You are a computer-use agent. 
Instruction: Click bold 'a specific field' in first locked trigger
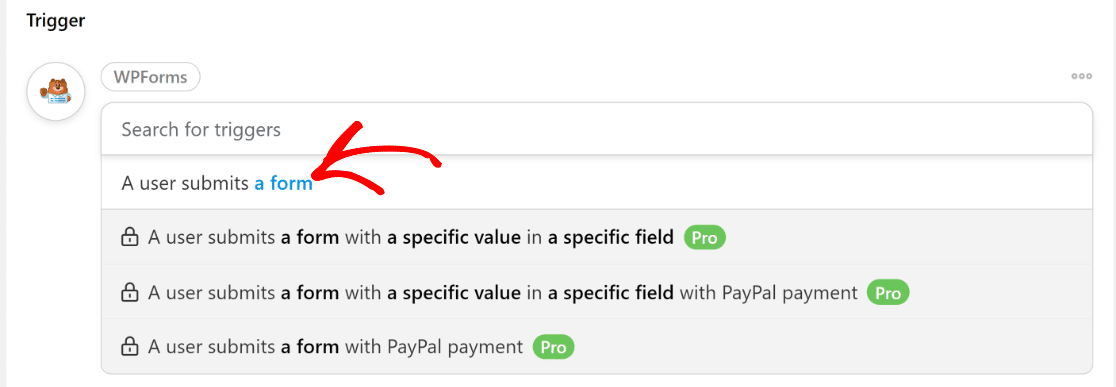[611, 237]
